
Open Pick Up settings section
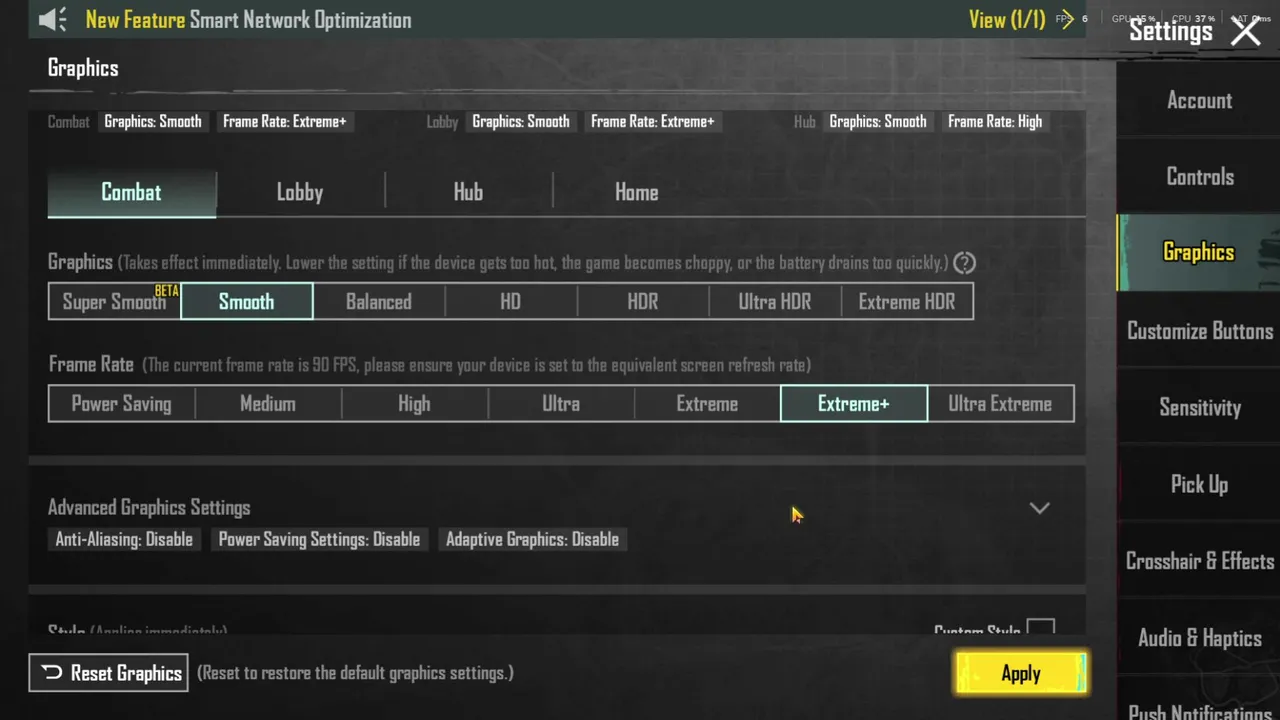(x=1199, y=485)
